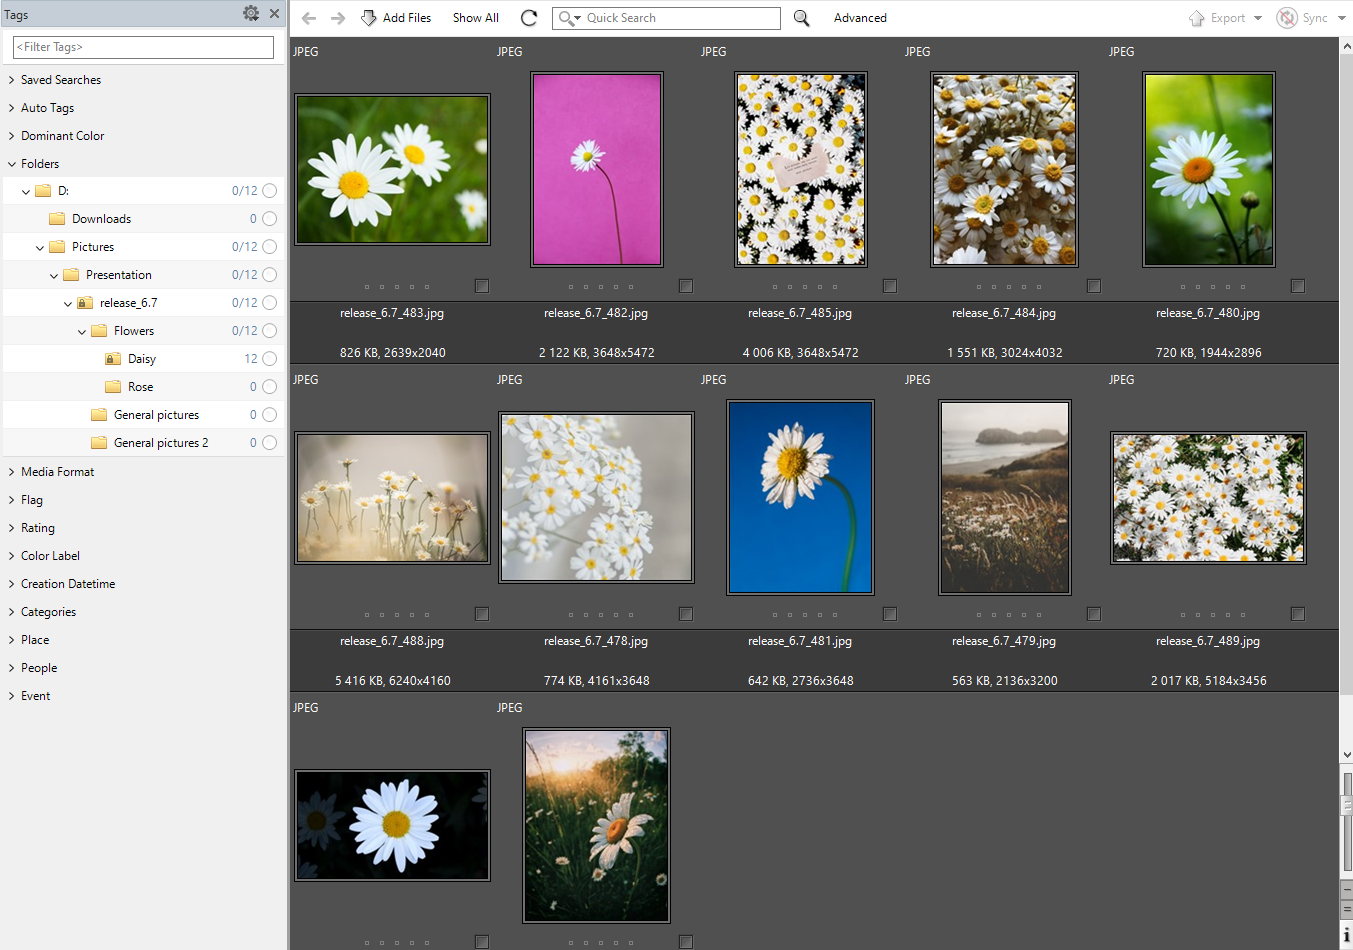Open the Export dropdown arrow
This screenshot has height=950, width=1353.
pos(1258,18)
